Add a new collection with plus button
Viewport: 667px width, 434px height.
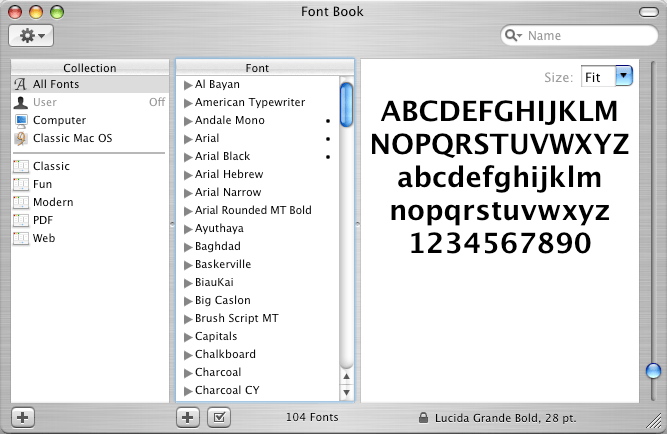pos(23,417)
